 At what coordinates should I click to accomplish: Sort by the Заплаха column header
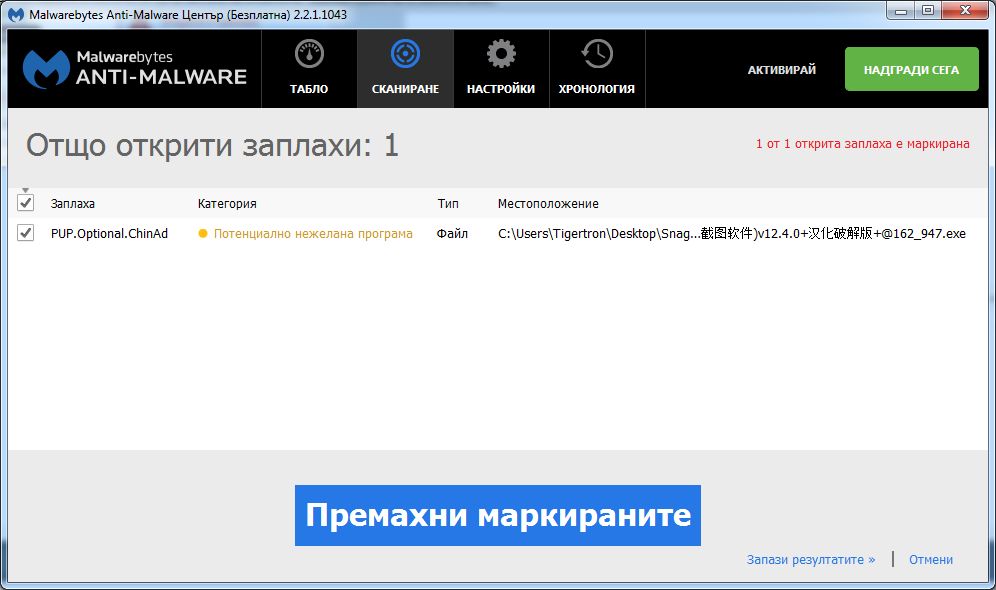point(72,204)
